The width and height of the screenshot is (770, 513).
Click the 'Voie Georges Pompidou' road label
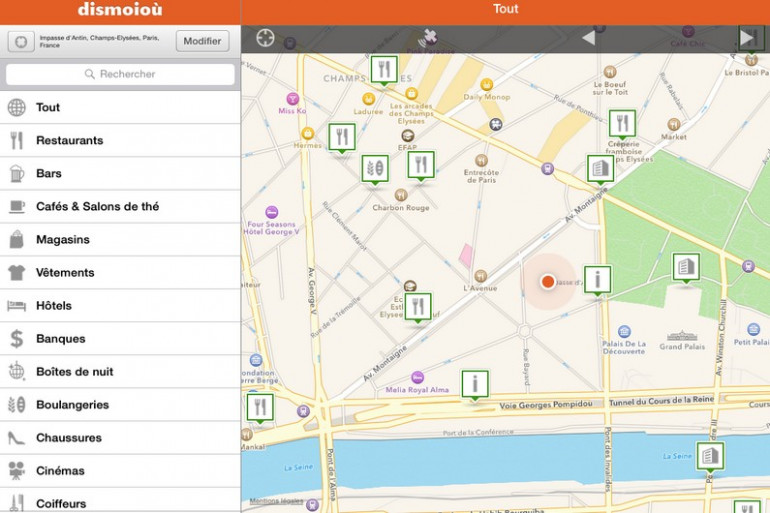[x=546, y=405]
